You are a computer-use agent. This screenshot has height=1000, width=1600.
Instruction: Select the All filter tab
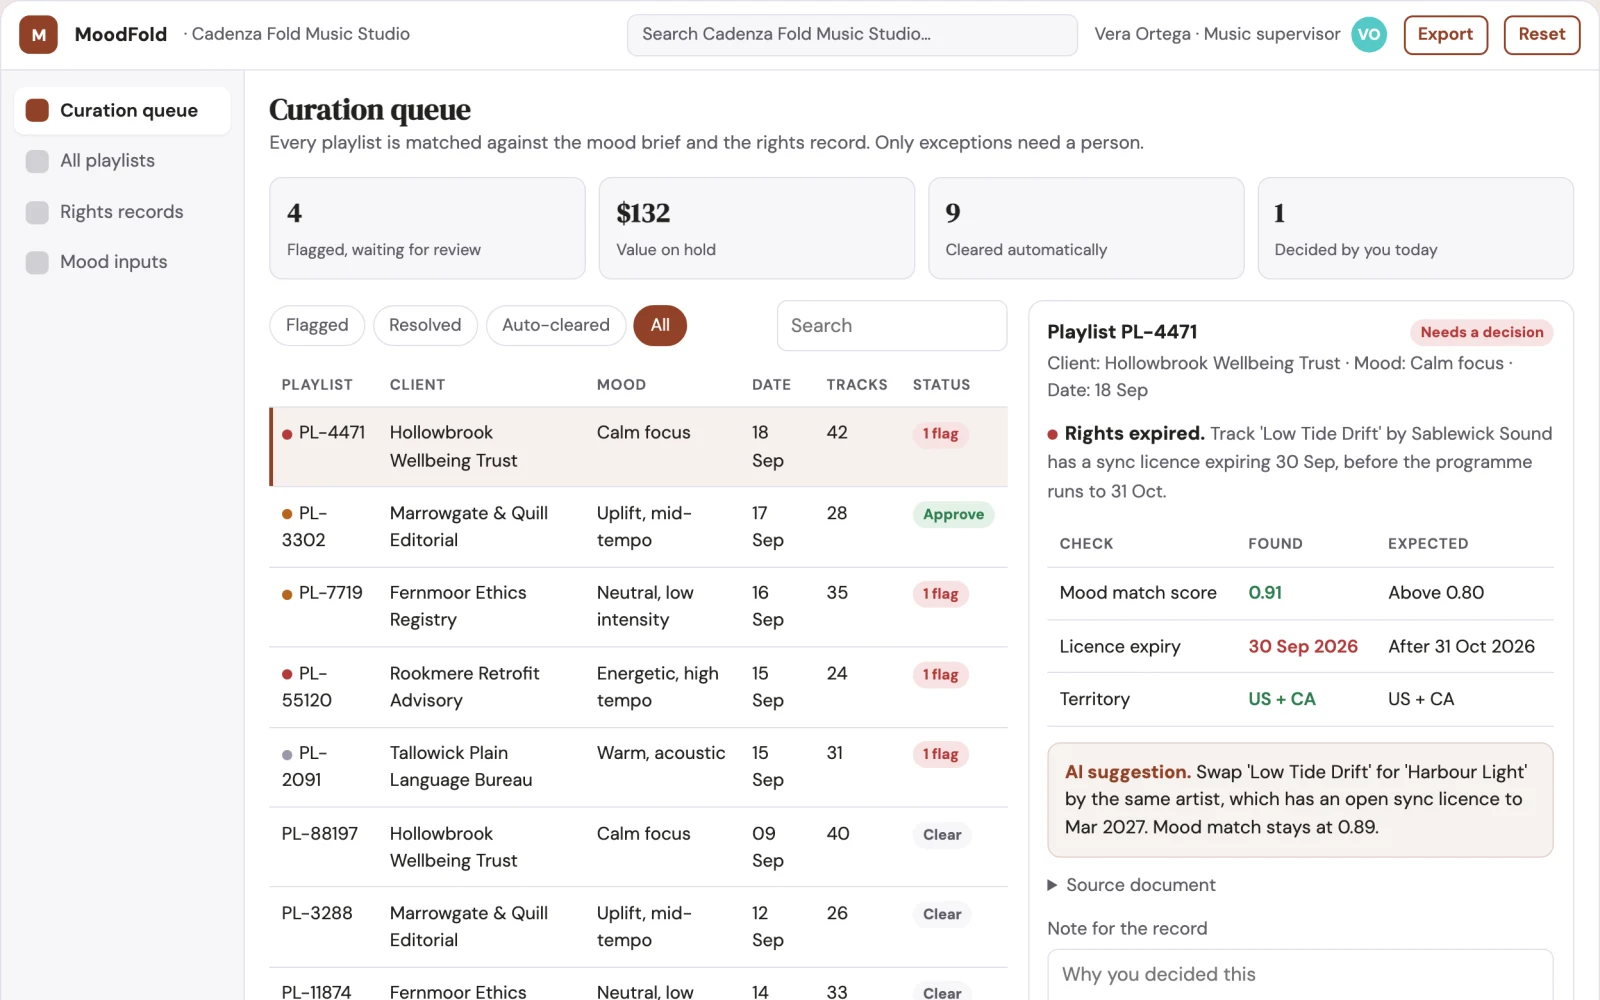tap(660, 325)
